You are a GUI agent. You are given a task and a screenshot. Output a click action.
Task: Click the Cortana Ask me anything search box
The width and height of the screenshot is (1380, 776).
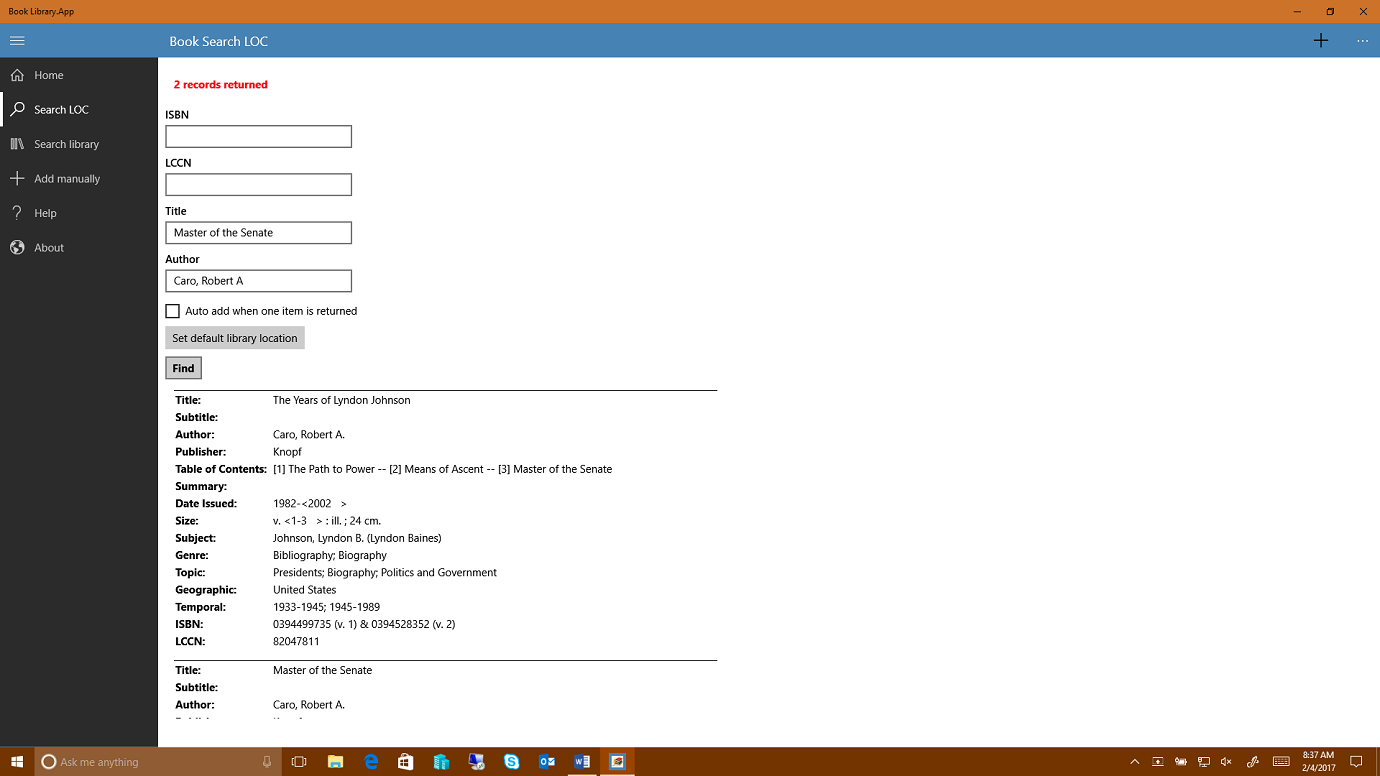tap(158, 762)
